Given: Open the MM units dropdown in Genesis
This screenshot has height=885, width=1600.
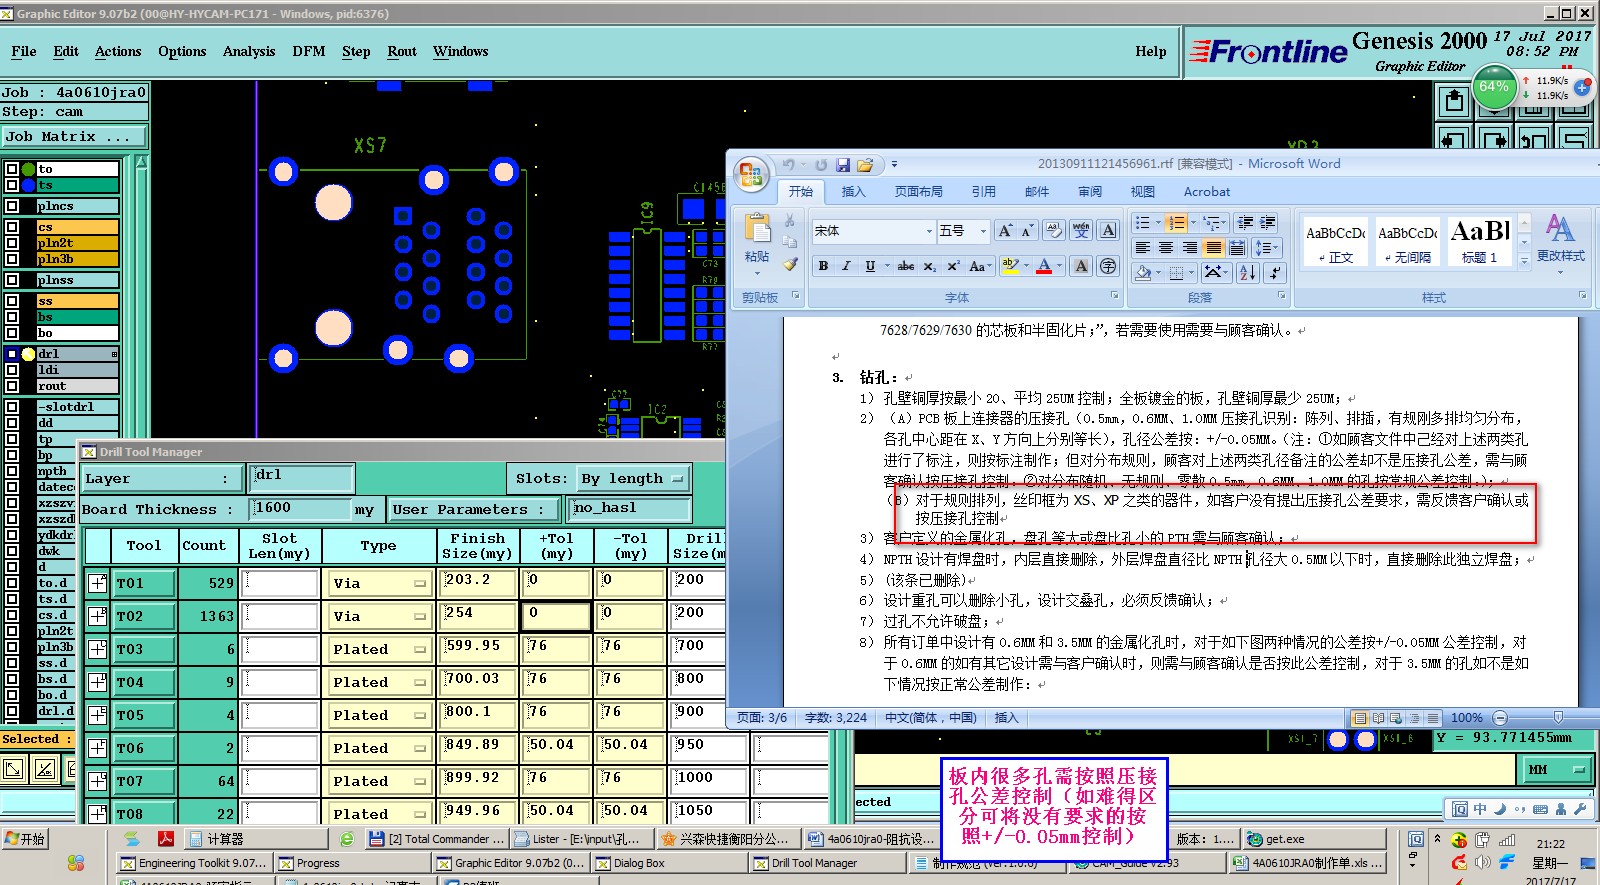Looking at the screenshot, I should [1557, 769].
